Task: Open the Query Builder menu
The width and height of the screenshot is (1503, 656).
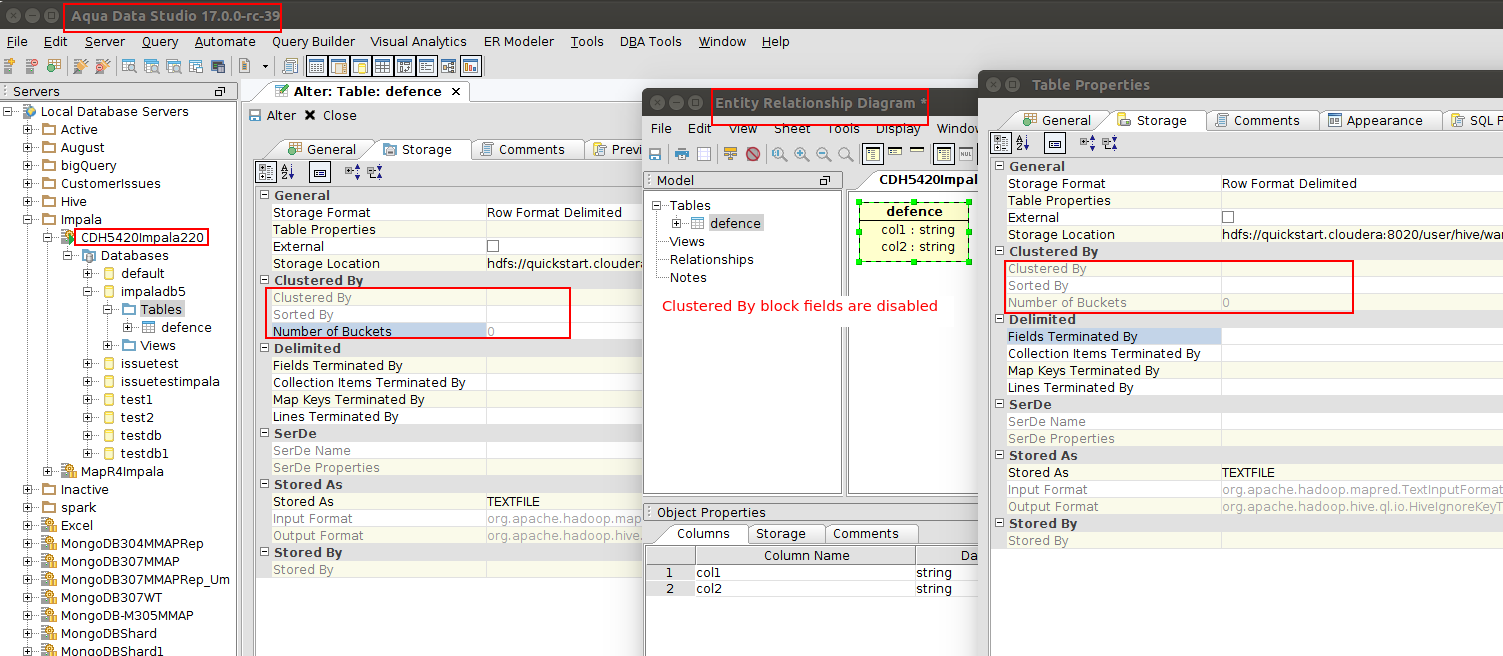Action: click(x=313, y=41)
